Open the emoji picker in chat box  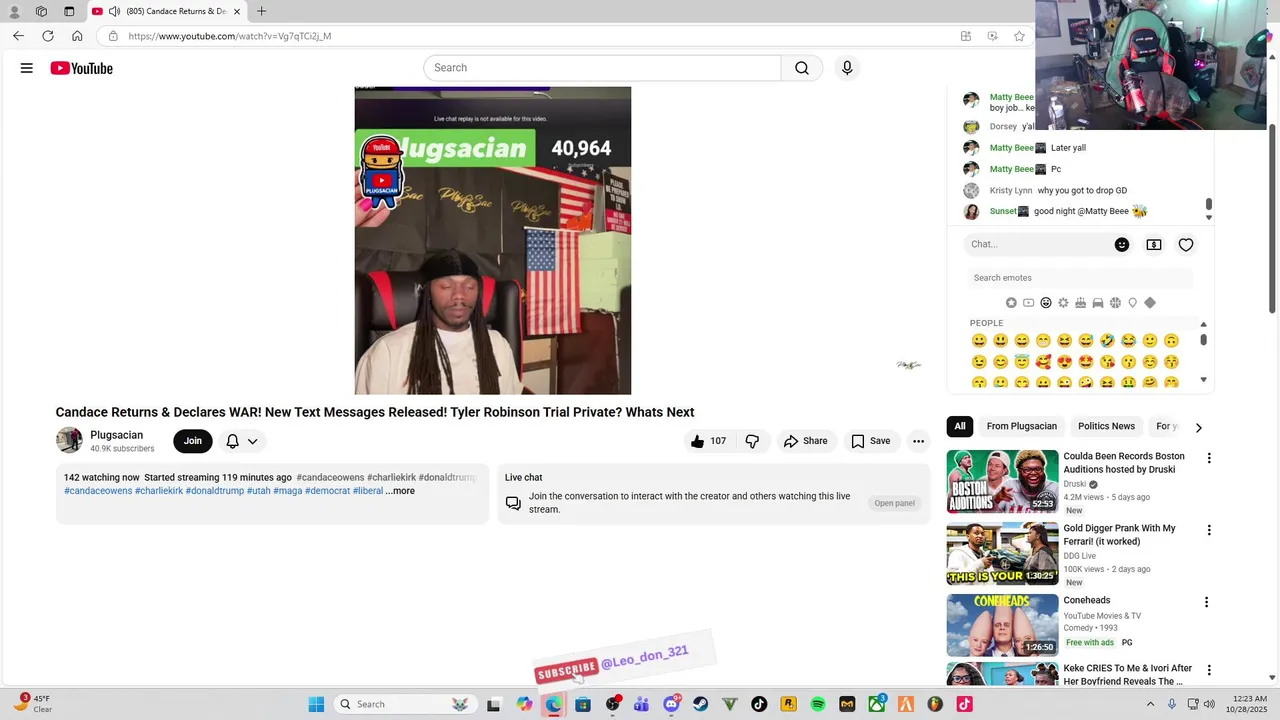click(x=1122, y=245)
